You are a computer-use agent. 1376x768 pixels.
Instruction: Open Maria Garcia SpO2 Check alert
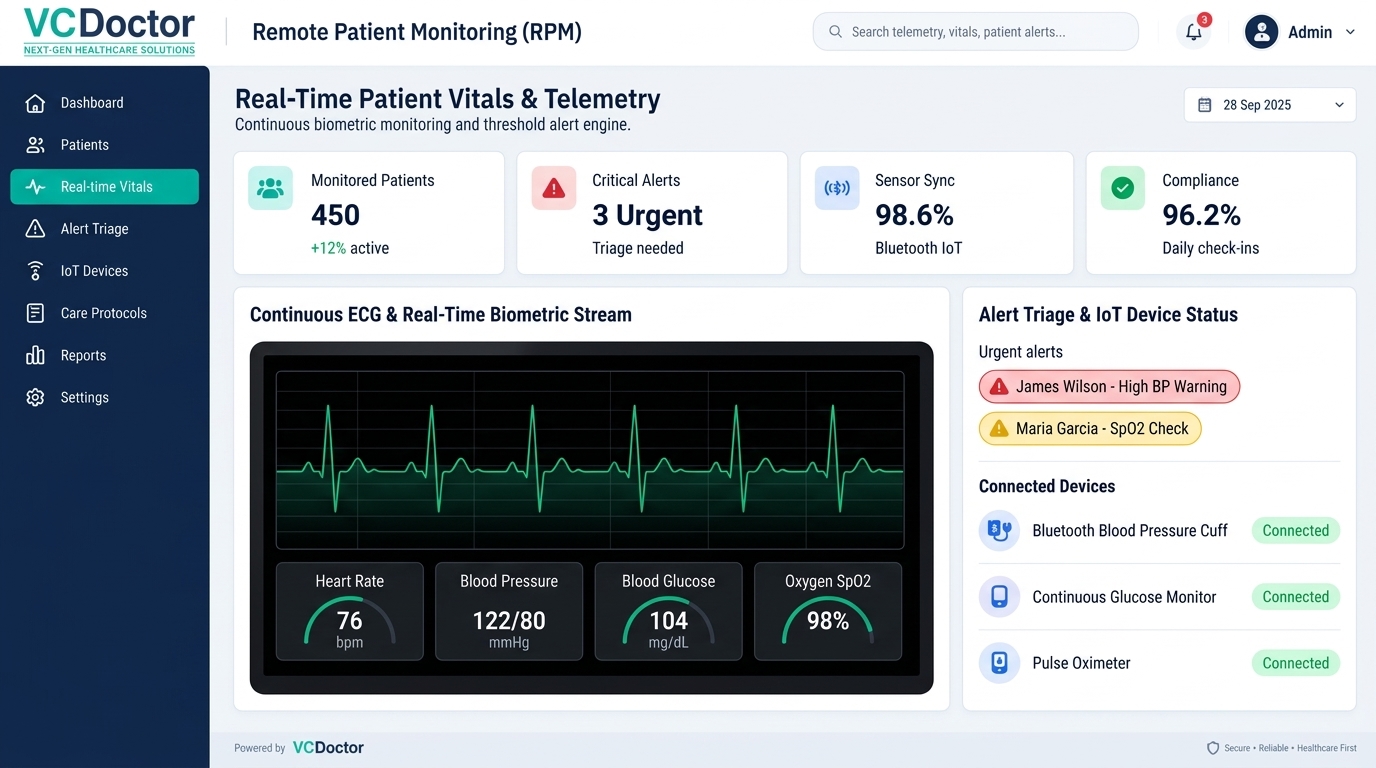pyautogui.click(x=1090, y=429)
